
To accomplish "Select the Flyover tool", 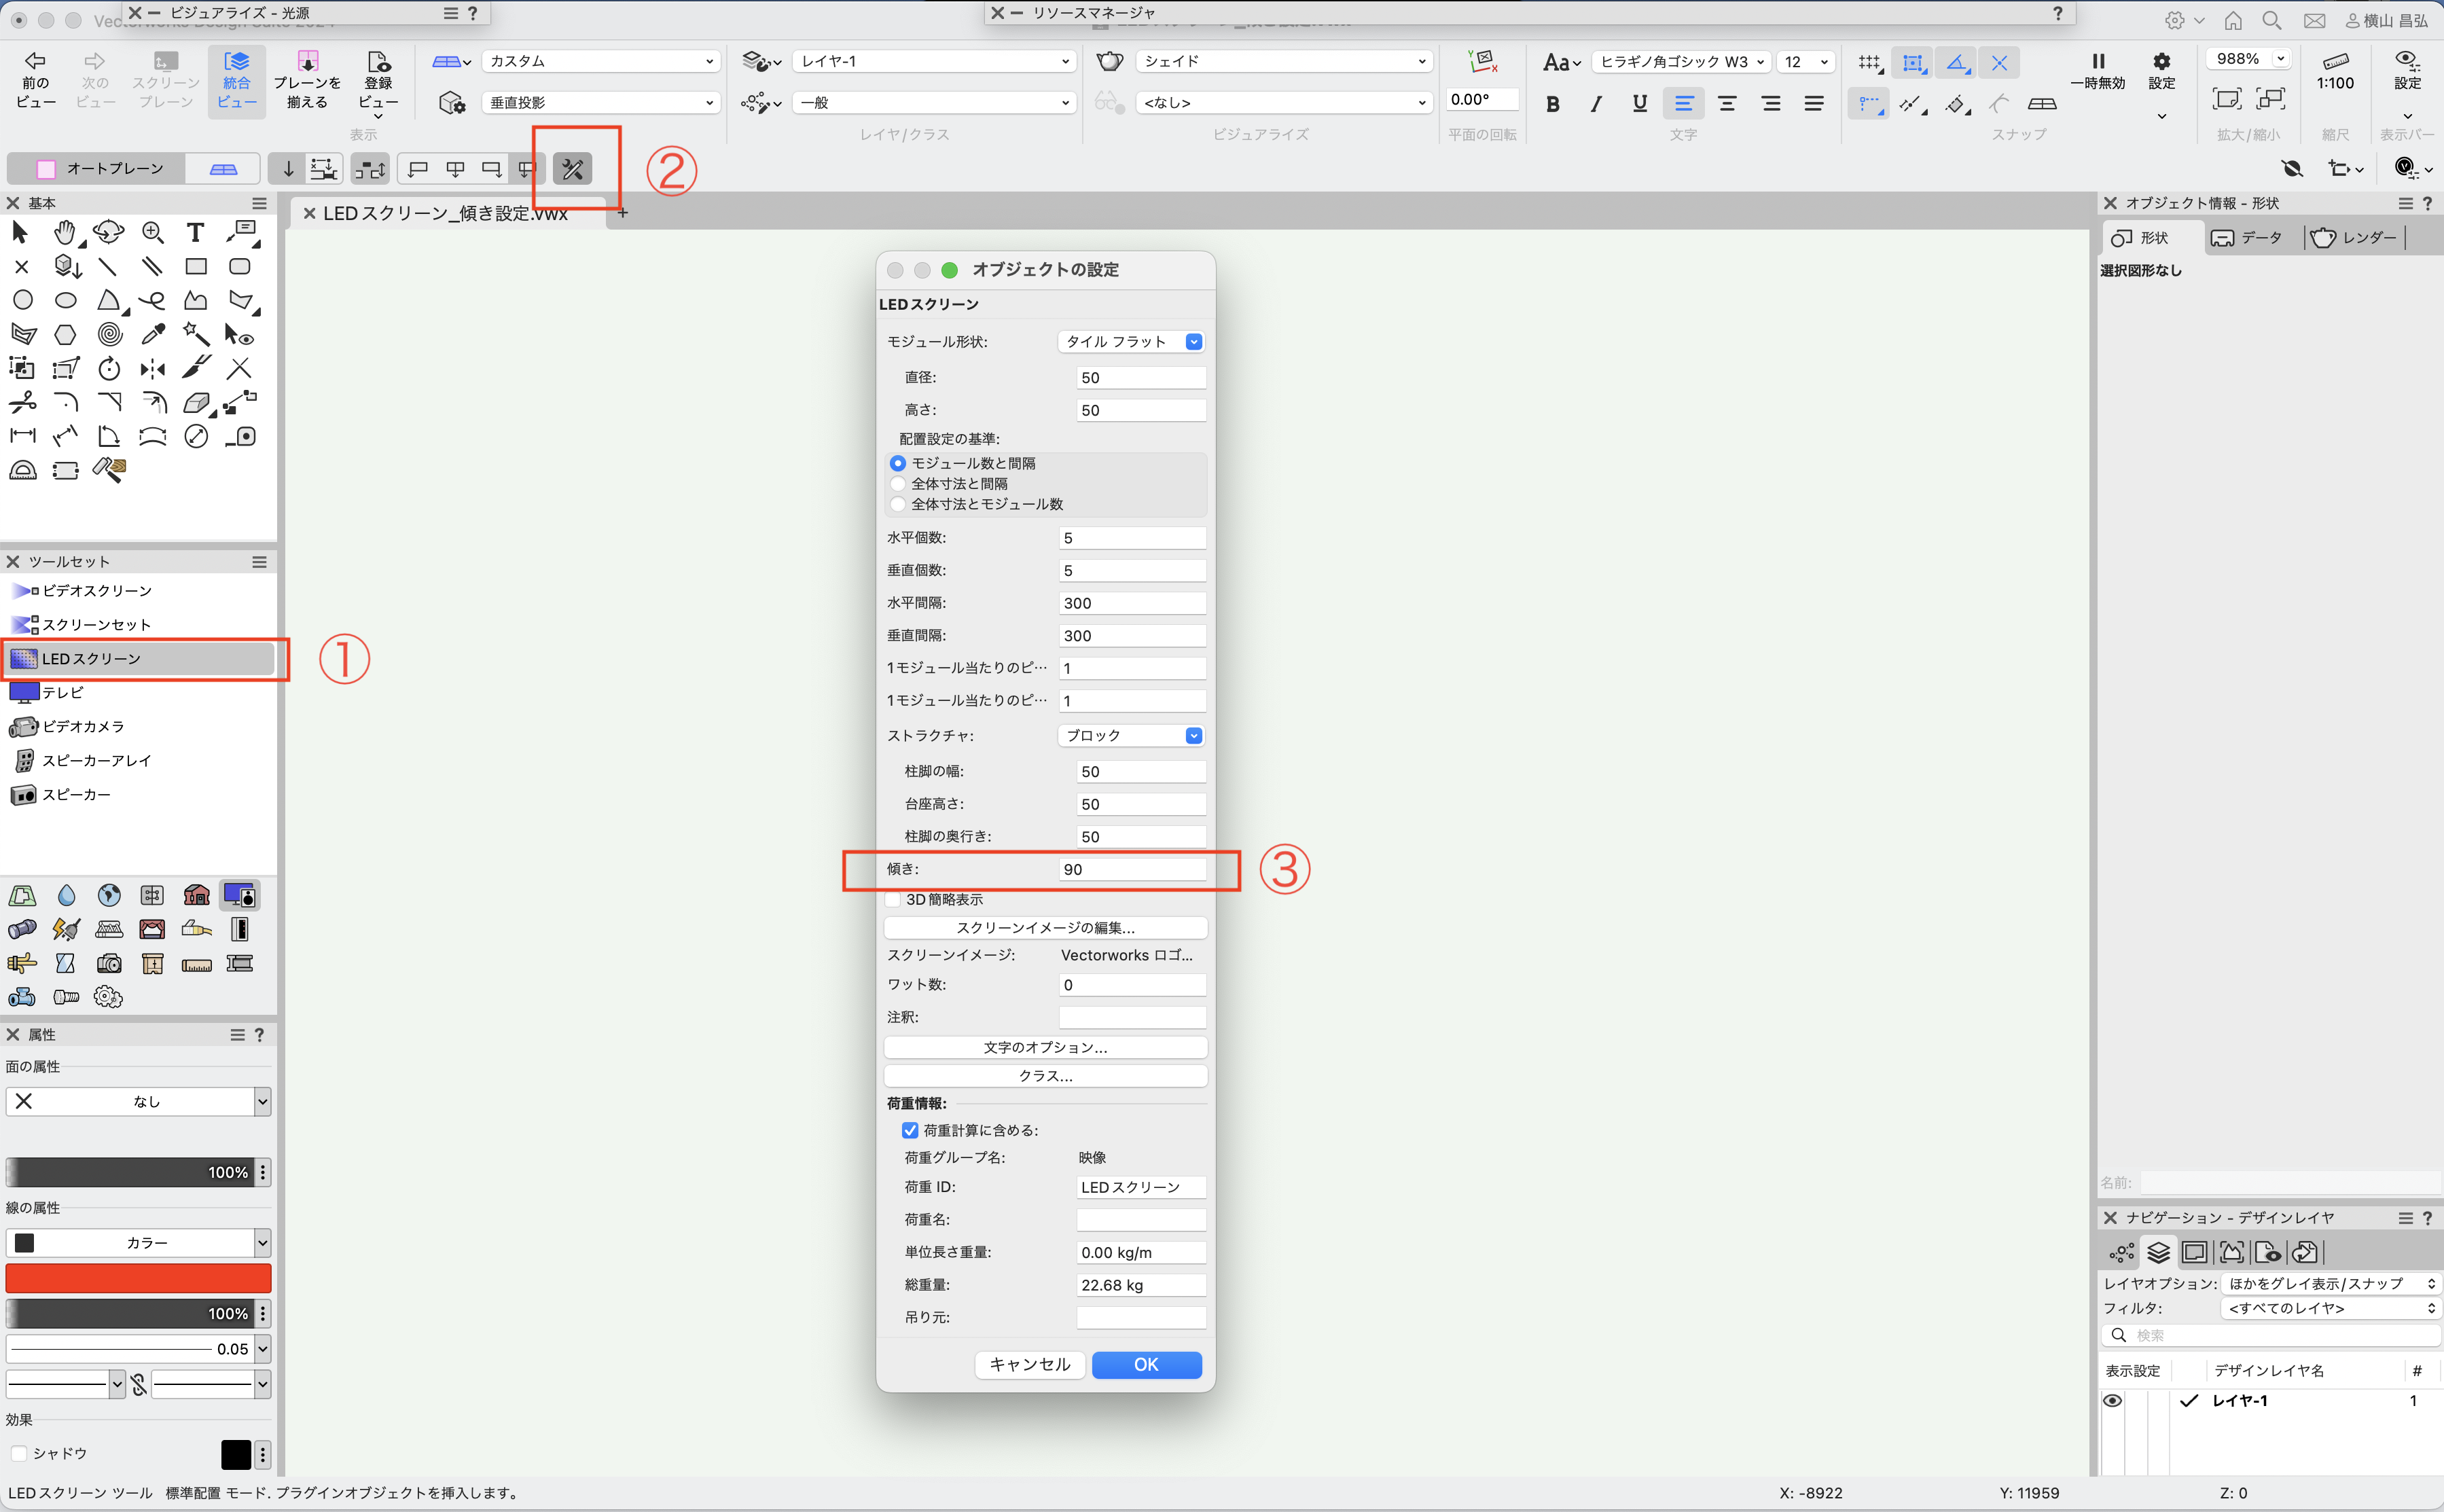I will pos(108,233).
